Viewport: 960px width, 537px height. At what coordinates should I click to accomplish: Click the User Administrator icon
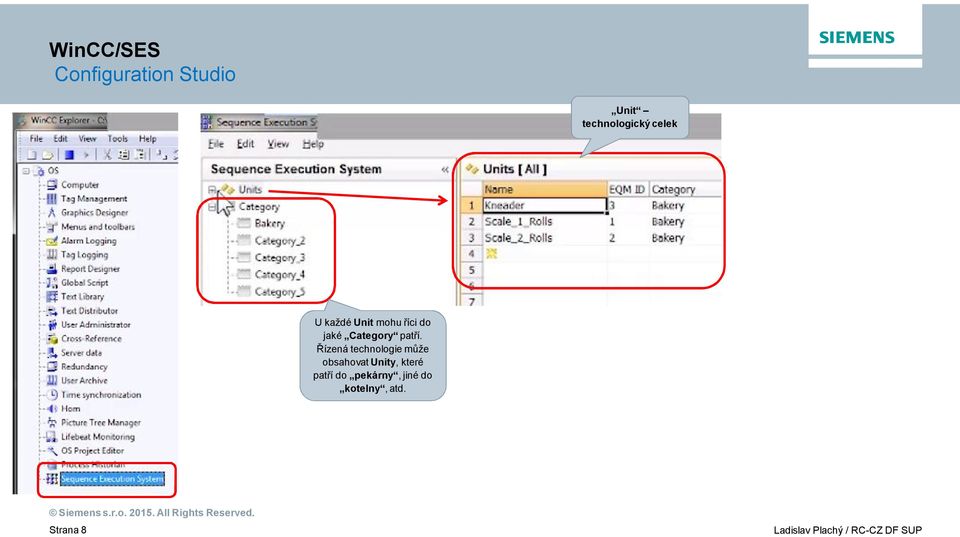click(x=52, y=325)
